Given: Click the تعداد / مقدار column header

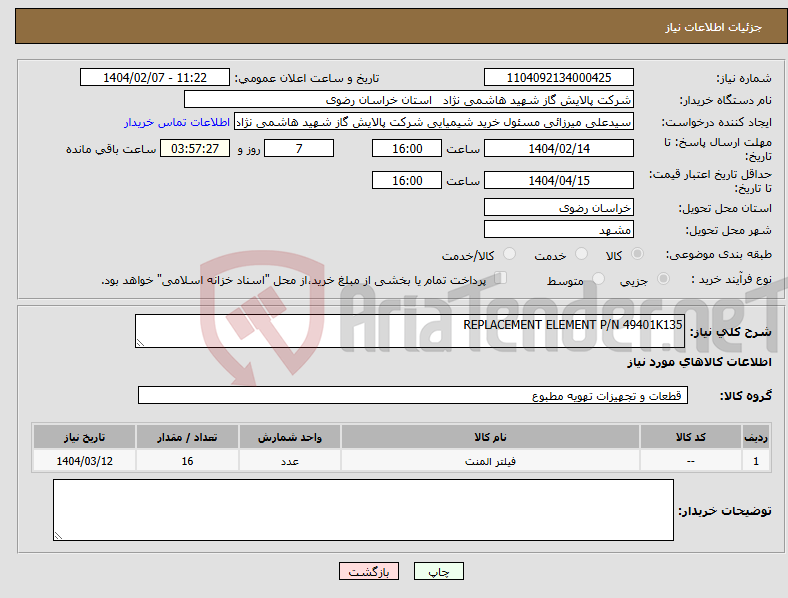Looking at the screenshot, I should 187,437.
